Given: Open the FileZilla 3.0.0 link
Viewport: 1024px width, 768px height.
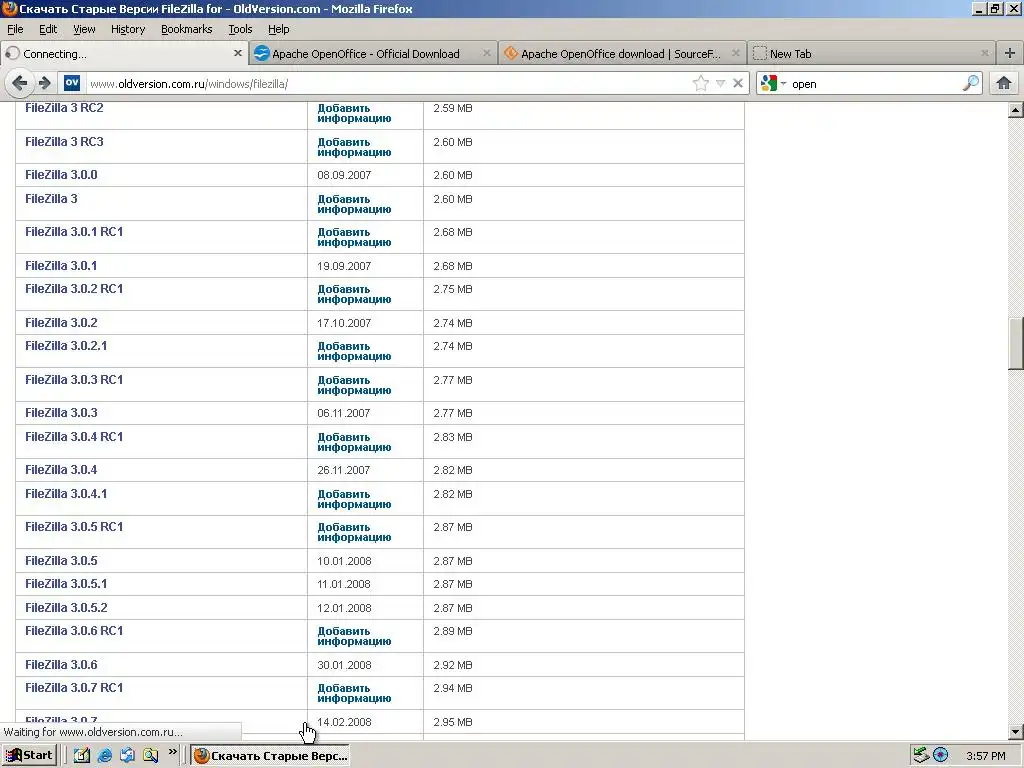Looking at the screenshot, I should [x=61, y=174].
